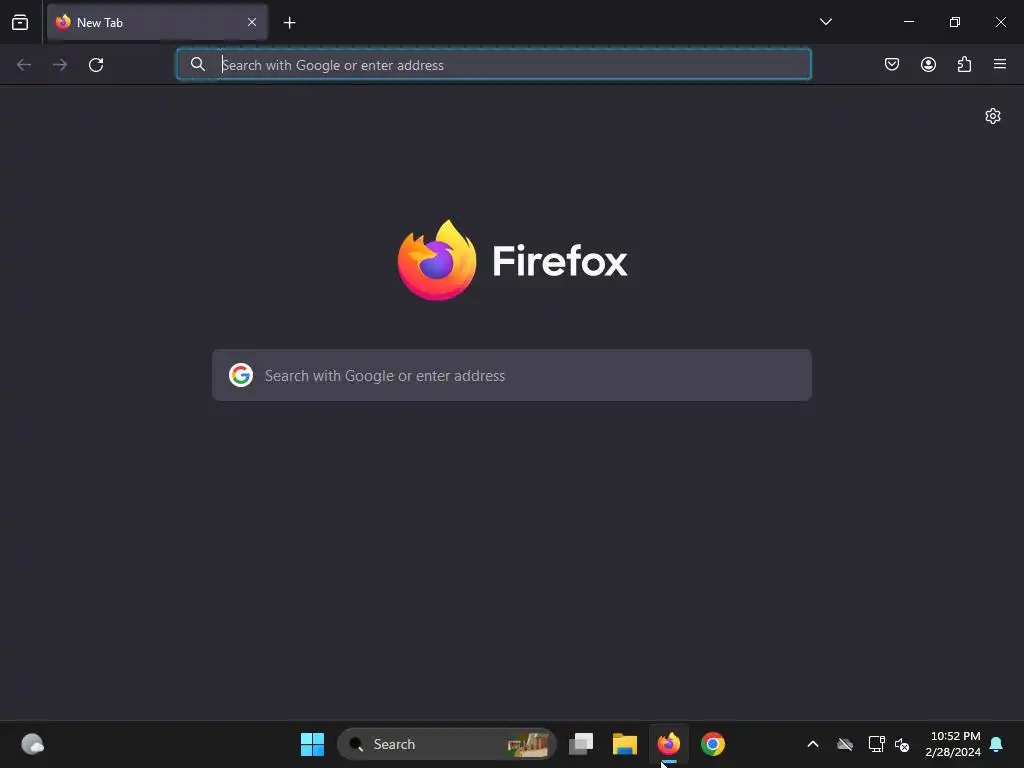Click the address bar search field
The width and height of the screenshot is (1024, 768).
point(494,65)
